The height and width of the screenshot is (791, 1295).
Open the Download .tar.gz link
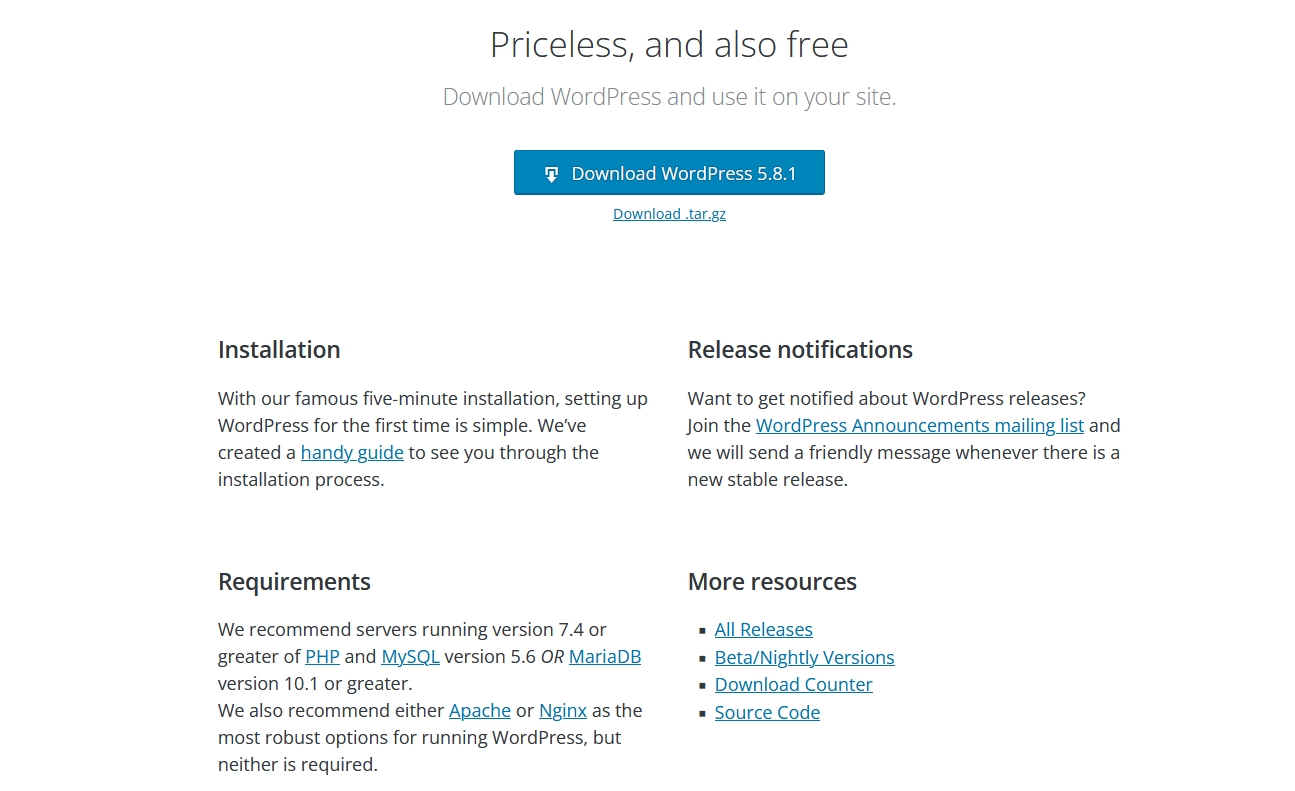pos(669,213)
